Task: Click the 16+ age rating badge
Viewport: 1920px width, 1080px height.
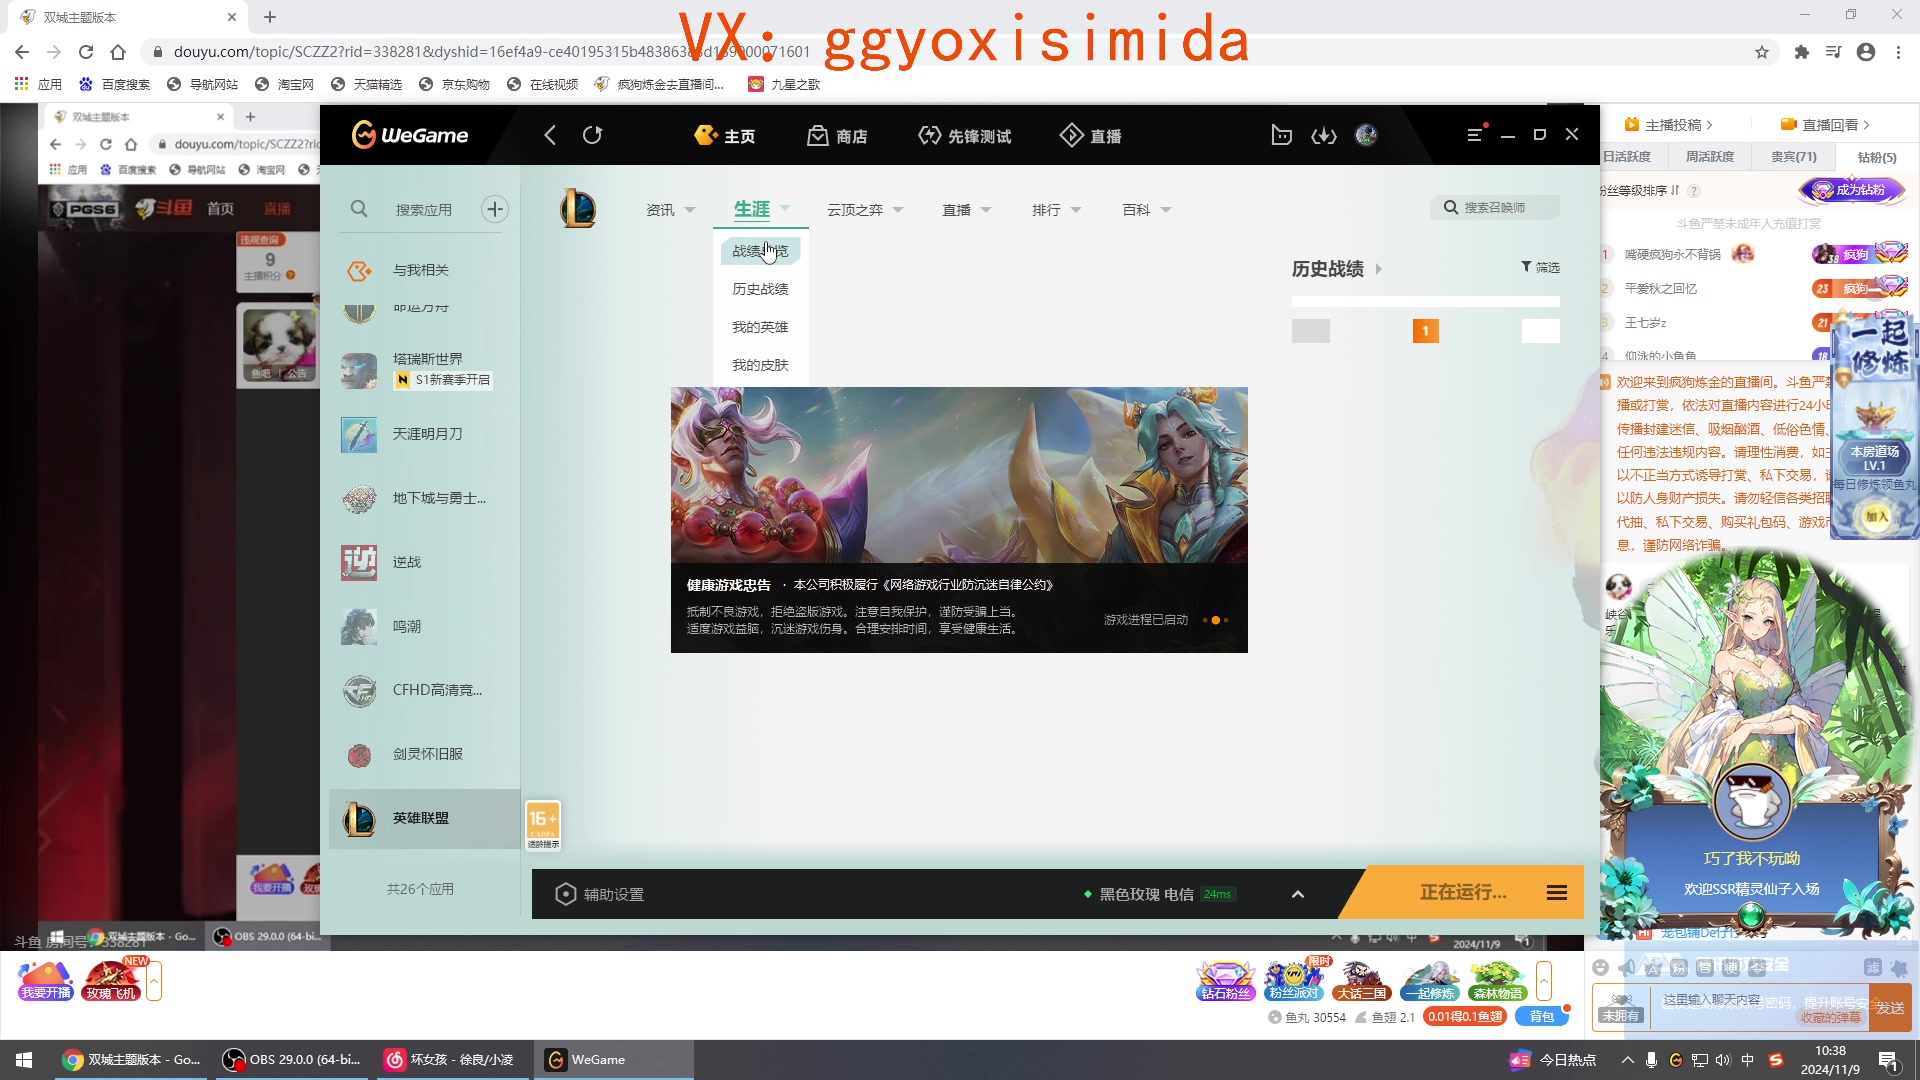Action: tap(543, 826)
